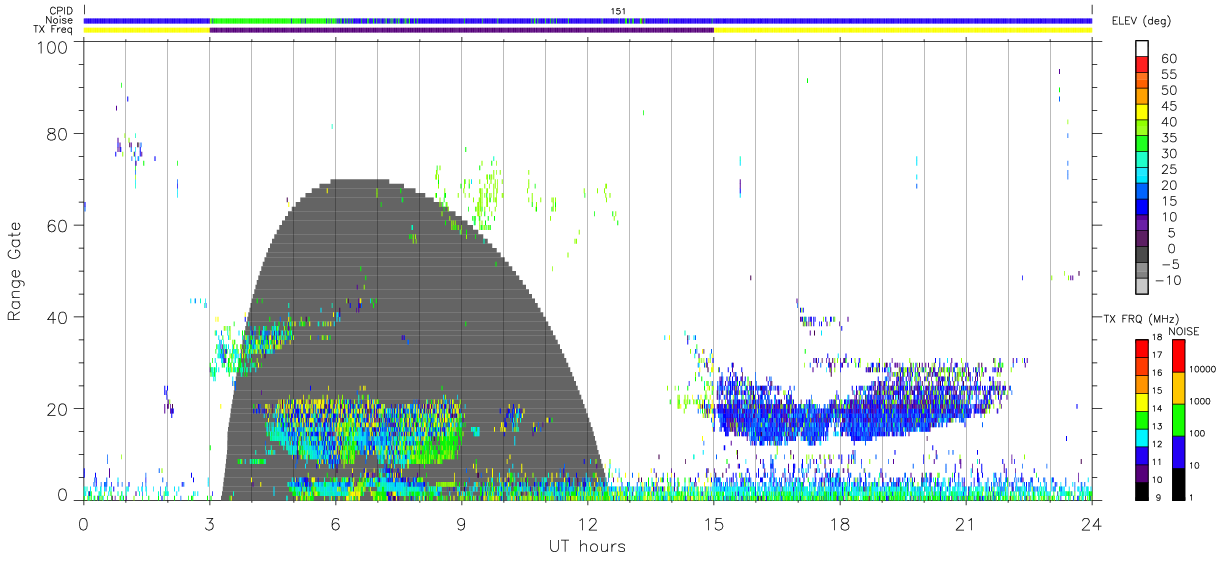Click the 'NOISE' colorbar title
The height and width of the screenshot is (567, 1228).
[x=1184, y=331]
